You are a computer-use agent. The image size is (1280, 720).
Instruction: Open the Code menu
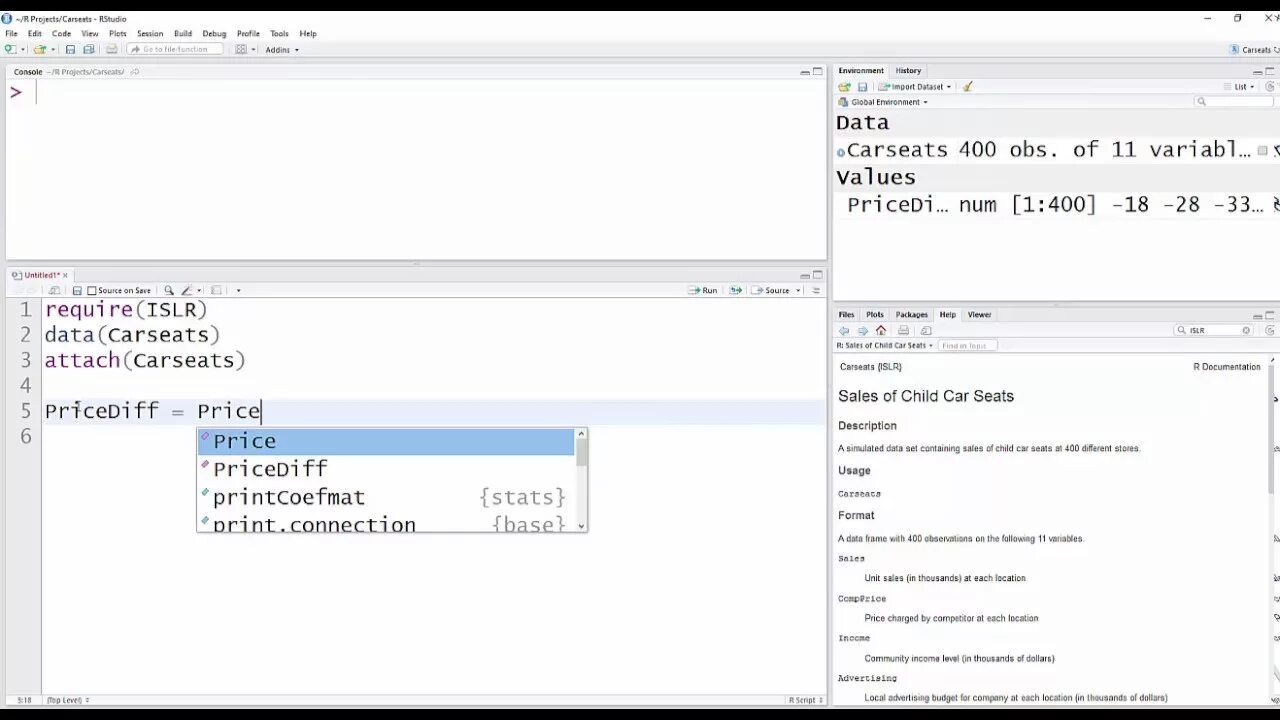tap(61, 33)
